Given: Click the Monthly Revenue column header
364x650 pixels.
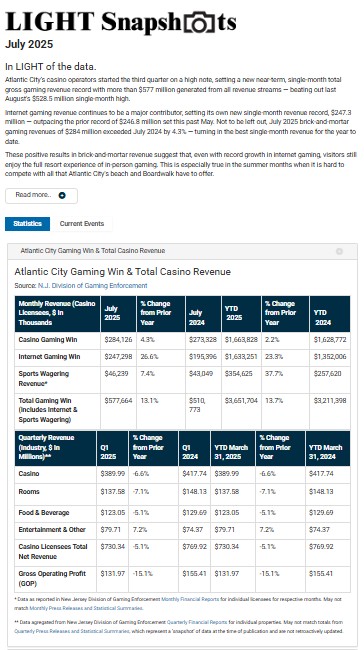Looking at the screenshot, I should click(x=57, y=313).
